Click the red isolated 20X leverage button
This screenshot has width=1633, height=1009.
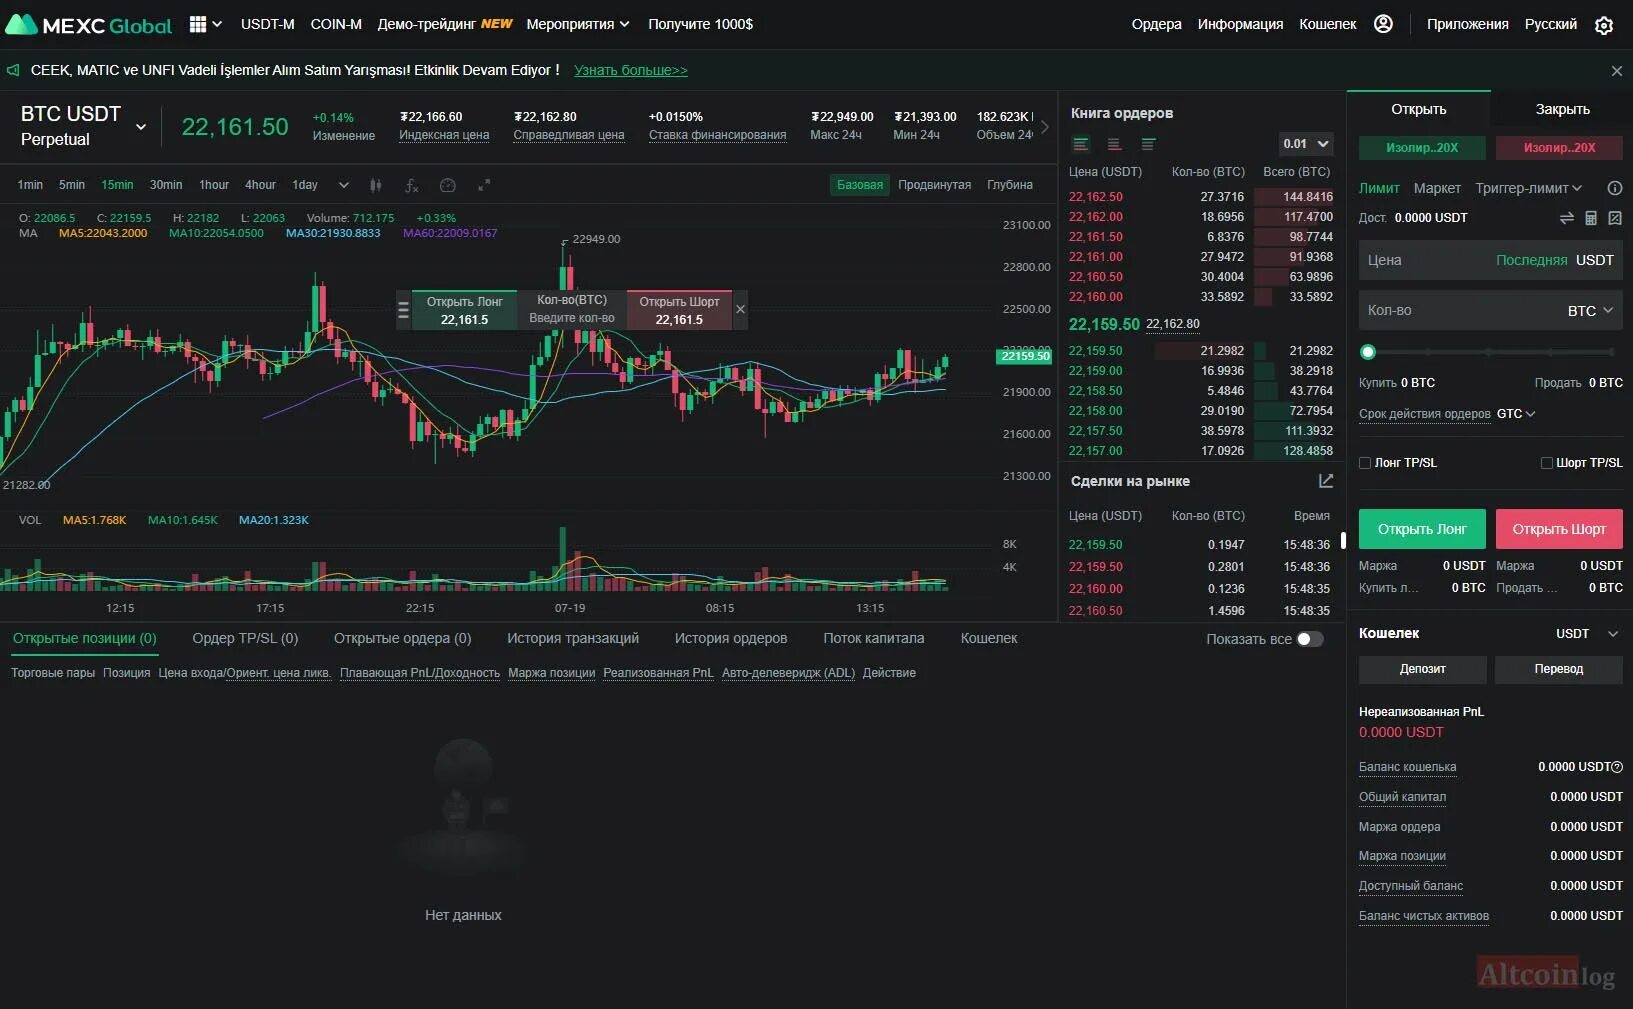(x=1559, y=148)
